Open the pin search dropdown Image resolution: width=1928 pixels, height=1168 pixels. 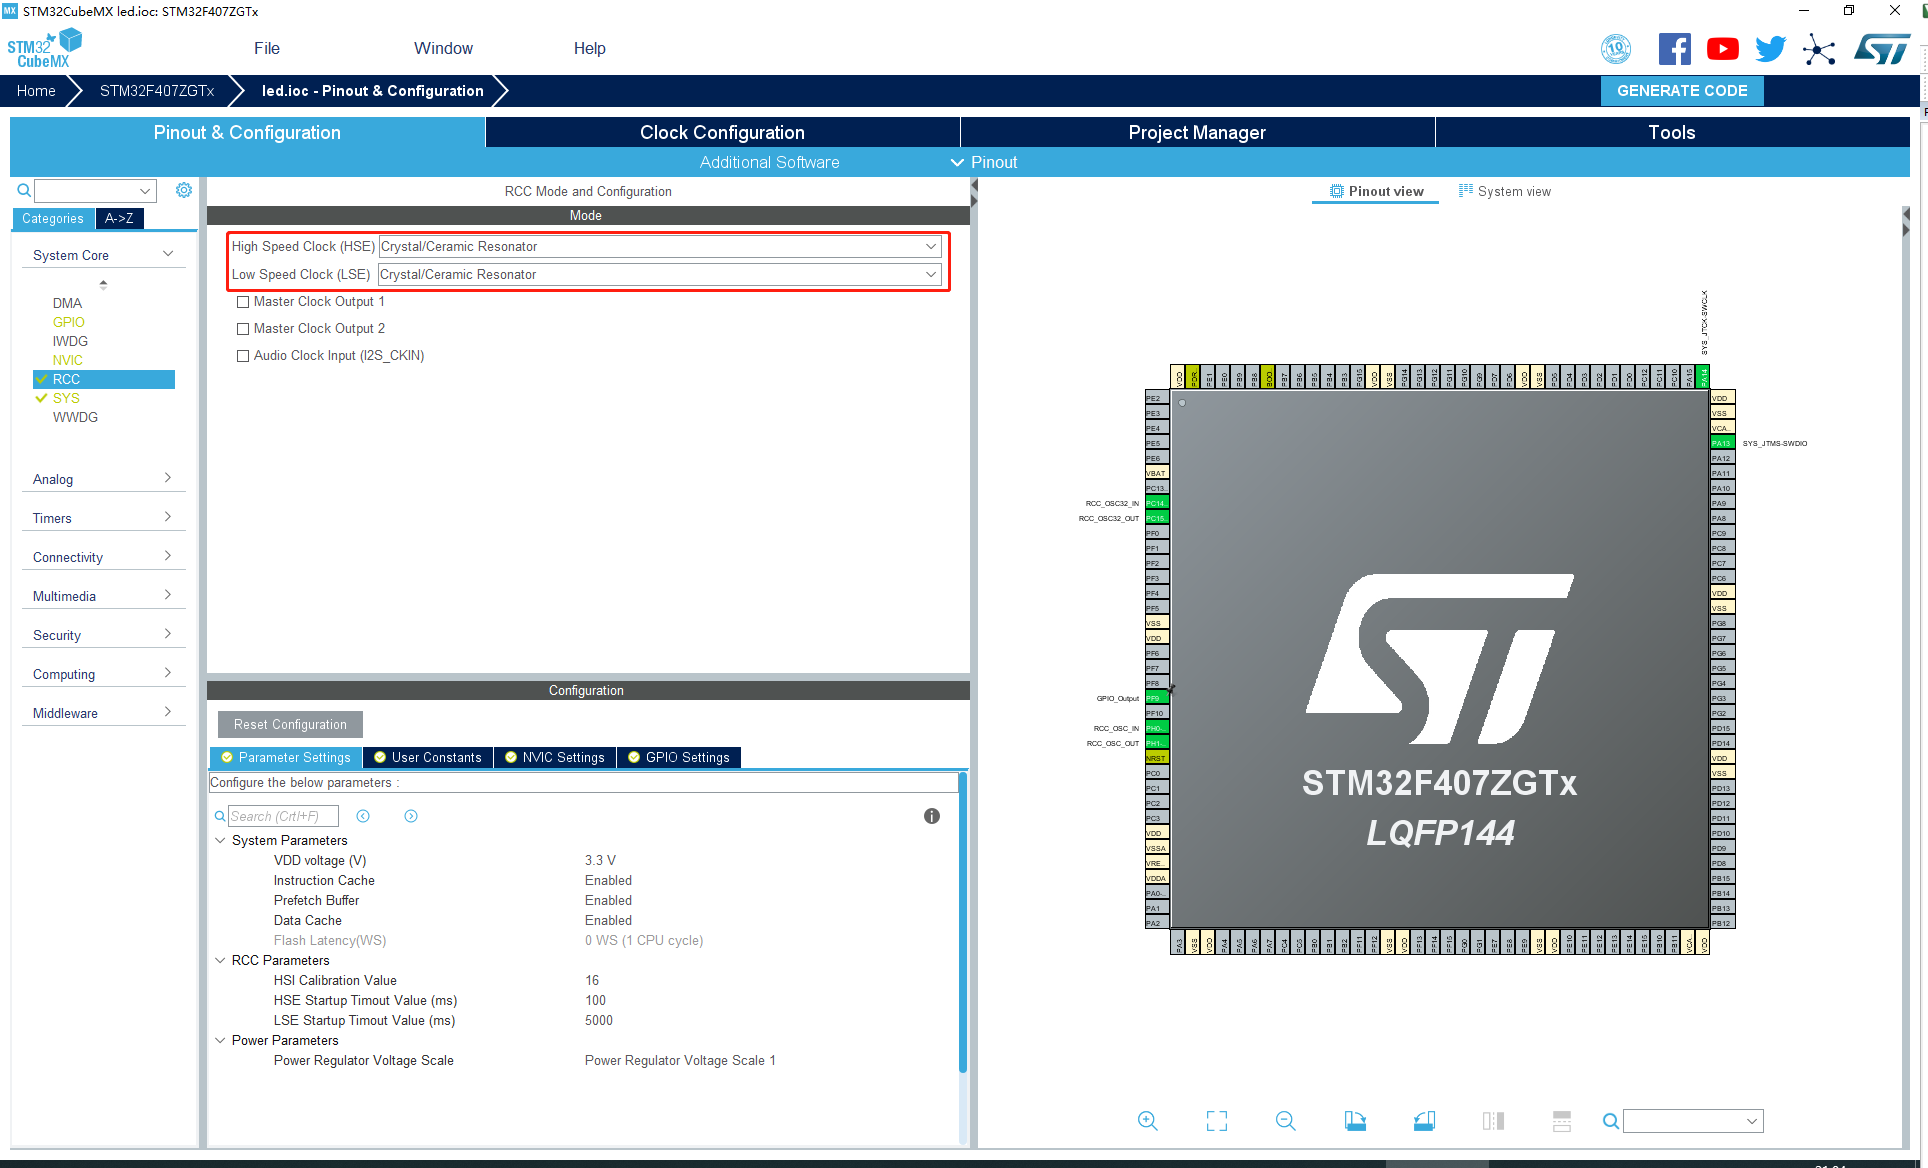1752,1121
